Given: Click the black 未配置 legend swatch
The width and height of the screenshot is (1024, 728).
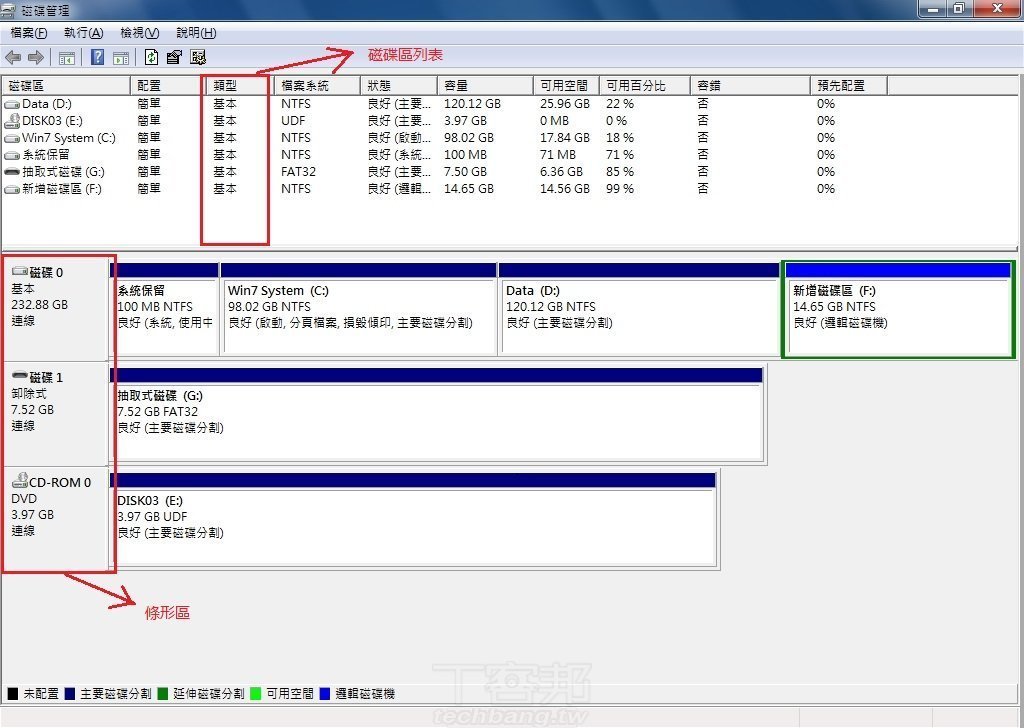Looking at the screenshot, I should click(x=12, y=693).
